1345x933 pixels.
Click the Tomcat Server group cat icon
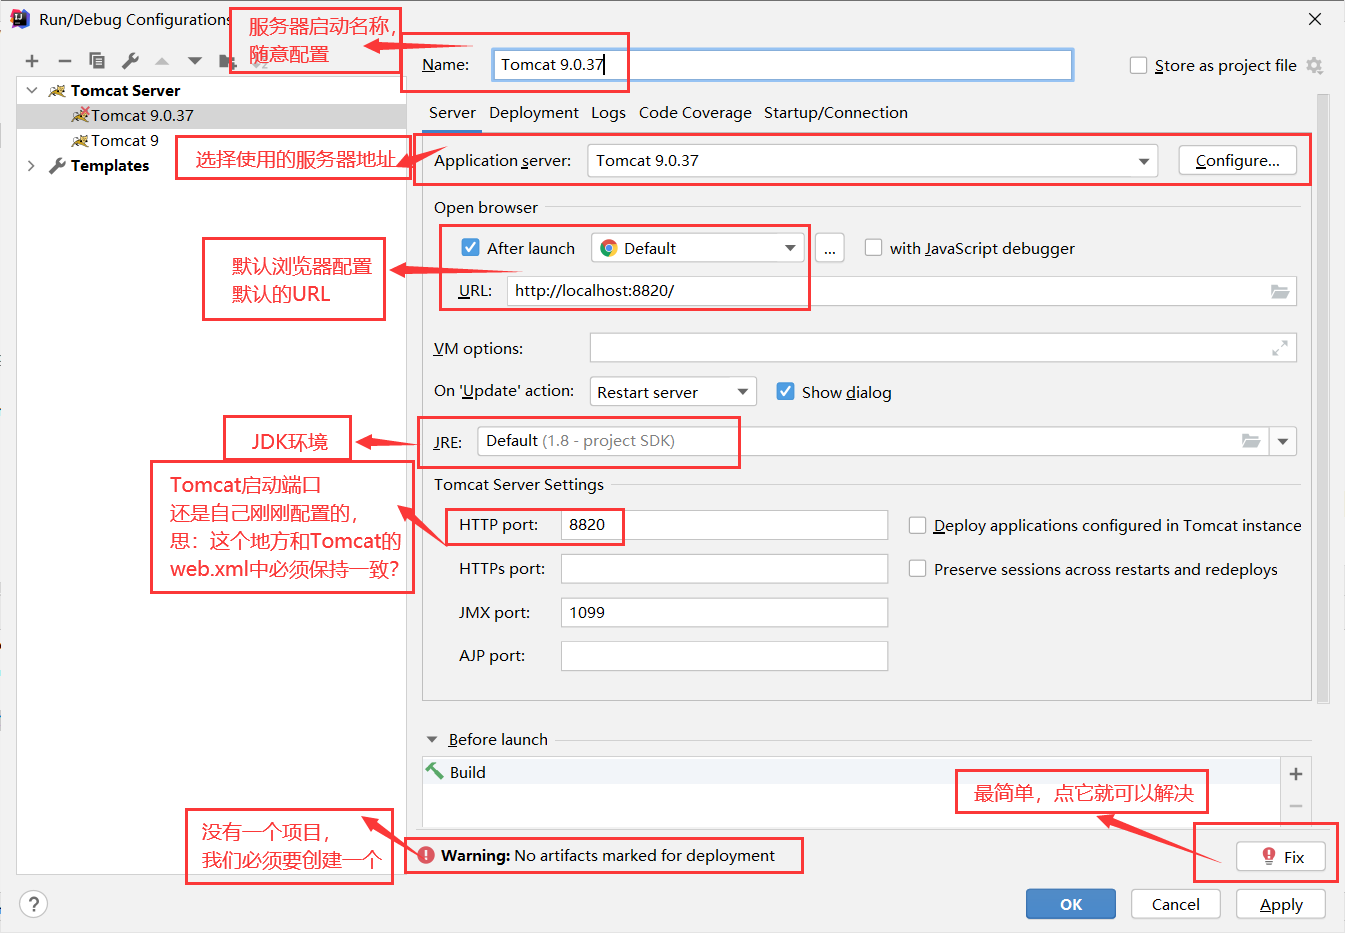57,91
